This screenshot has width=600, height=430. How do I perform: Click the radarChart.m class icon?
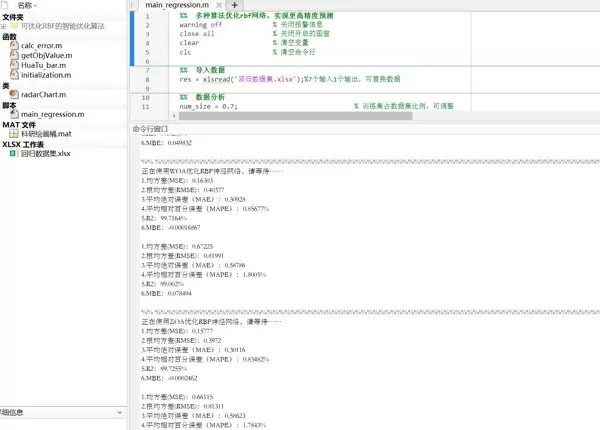pyautogui.click(x=13, y=95)
